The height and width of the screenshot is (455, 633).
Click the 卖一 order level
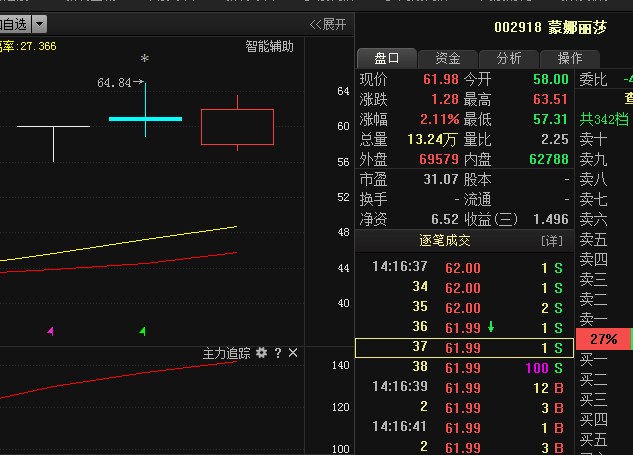coord(593,319)
